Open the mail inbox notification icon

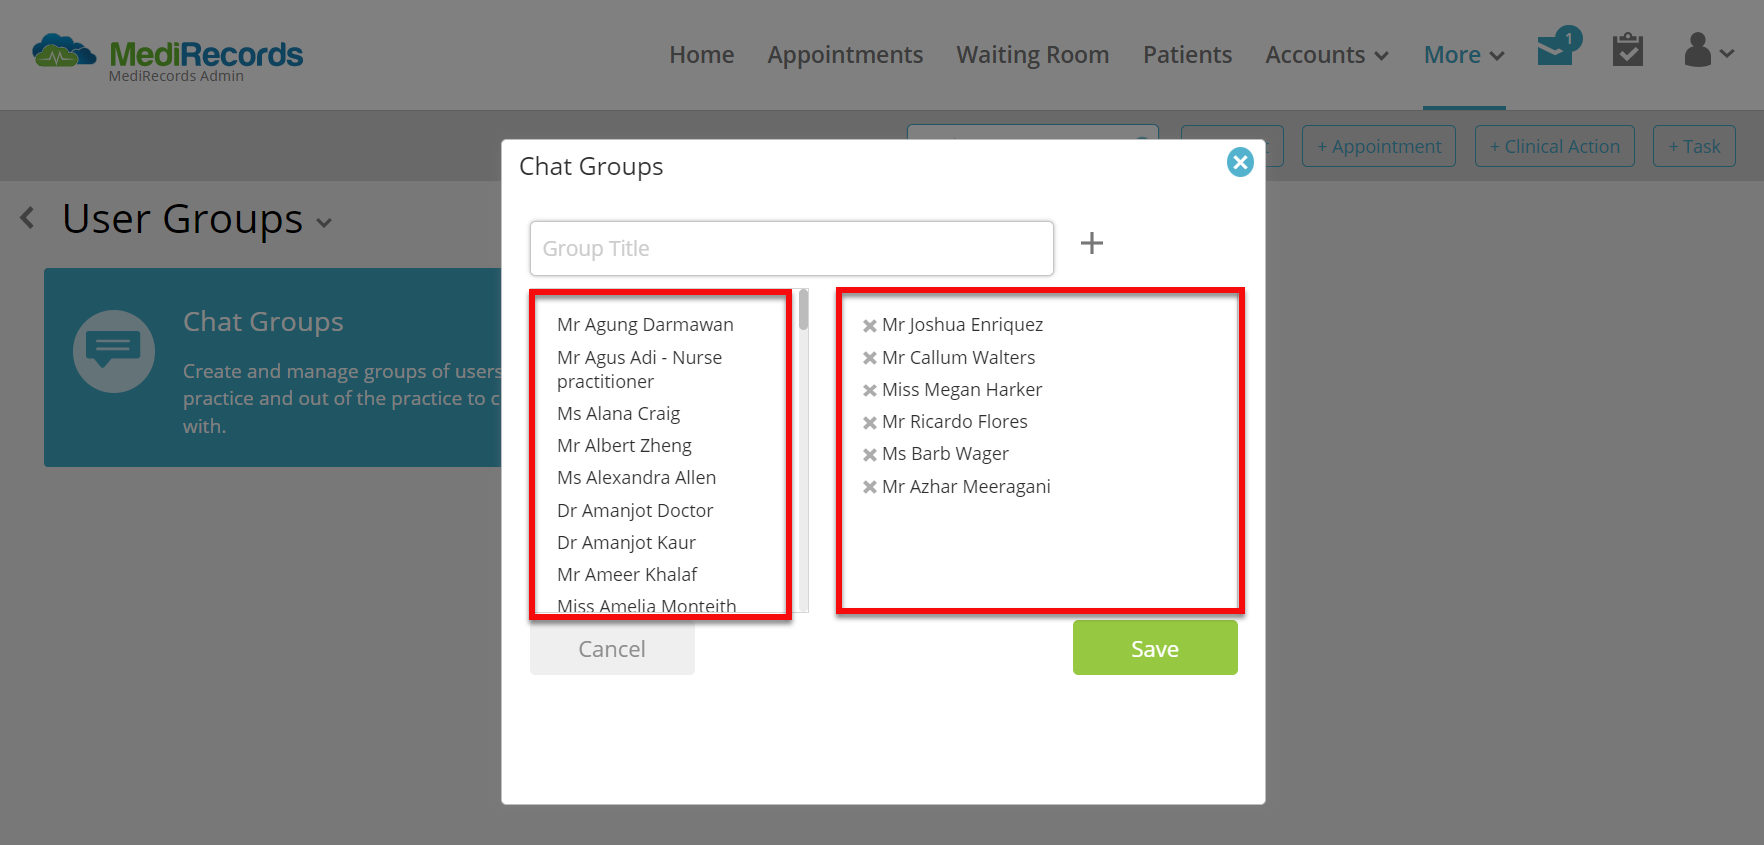click(x=1558, y=48)
